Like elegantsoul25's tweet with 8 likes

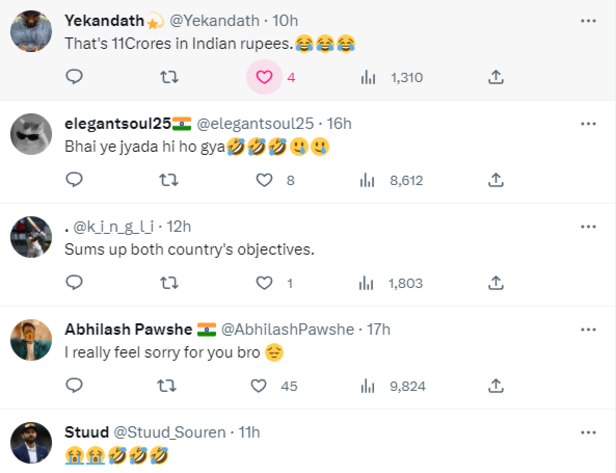click(x=264, y=180)
